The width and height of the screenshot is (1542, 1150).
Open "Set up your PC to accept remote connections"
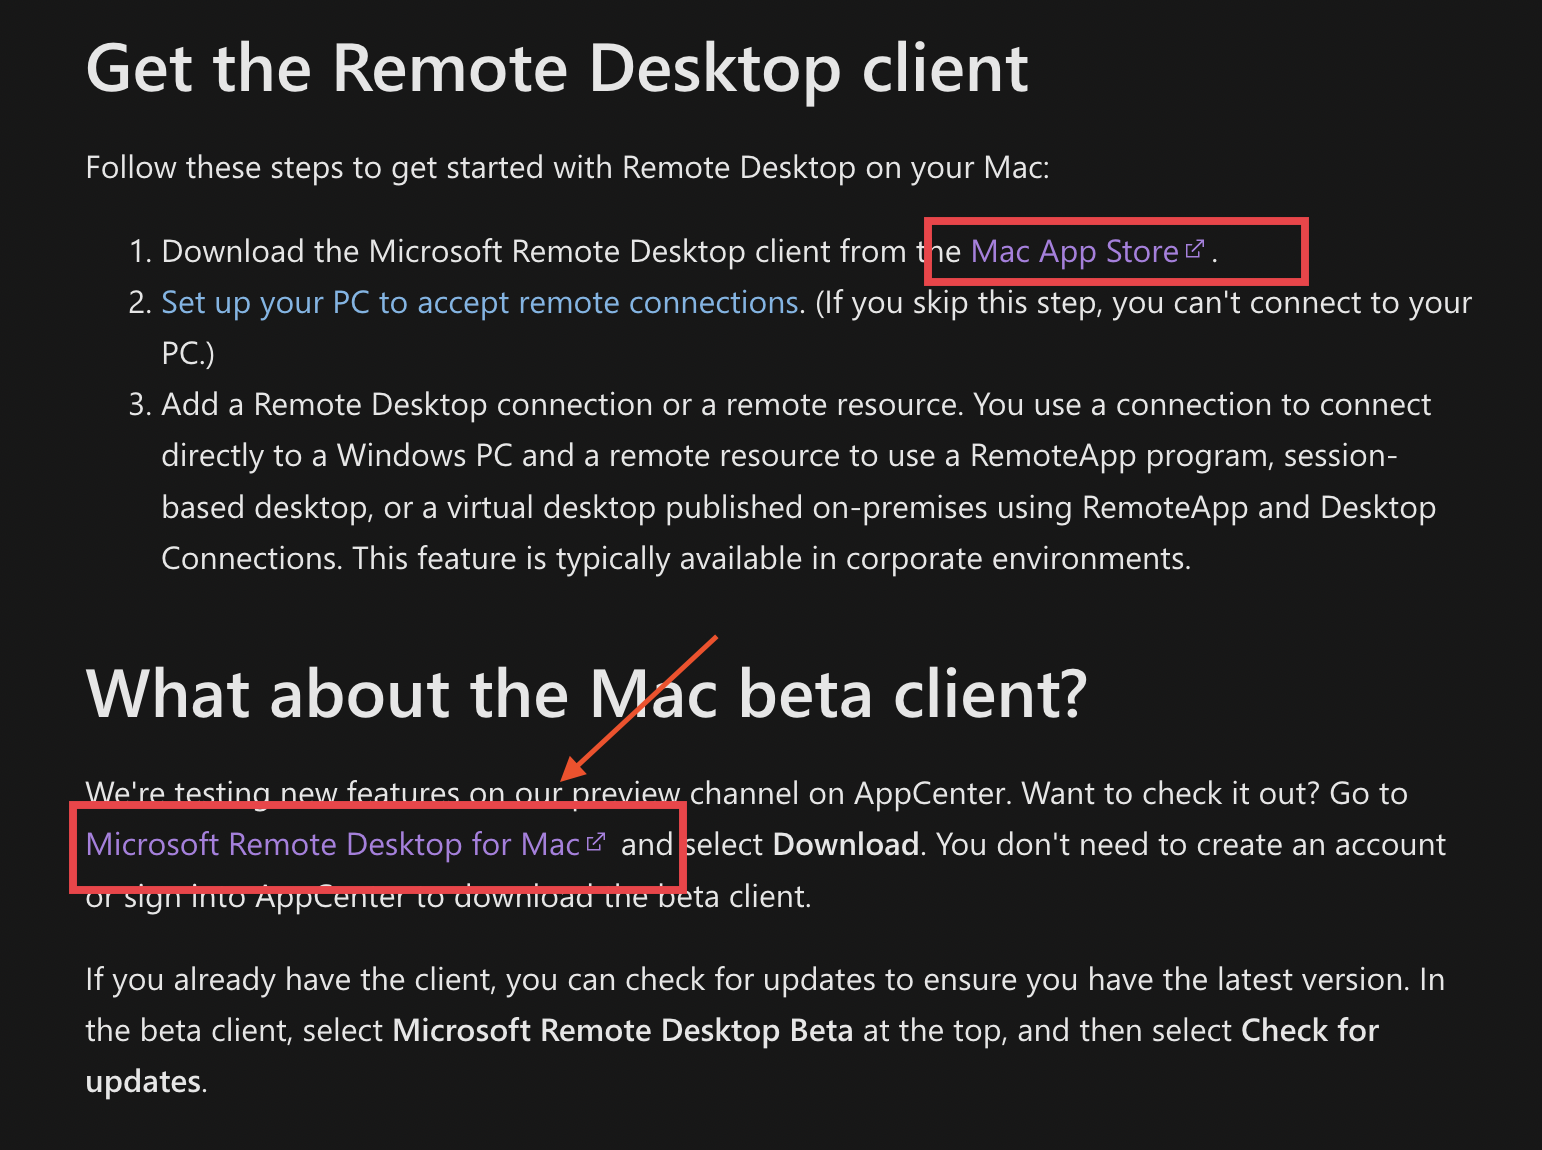(x=480, y=302)
